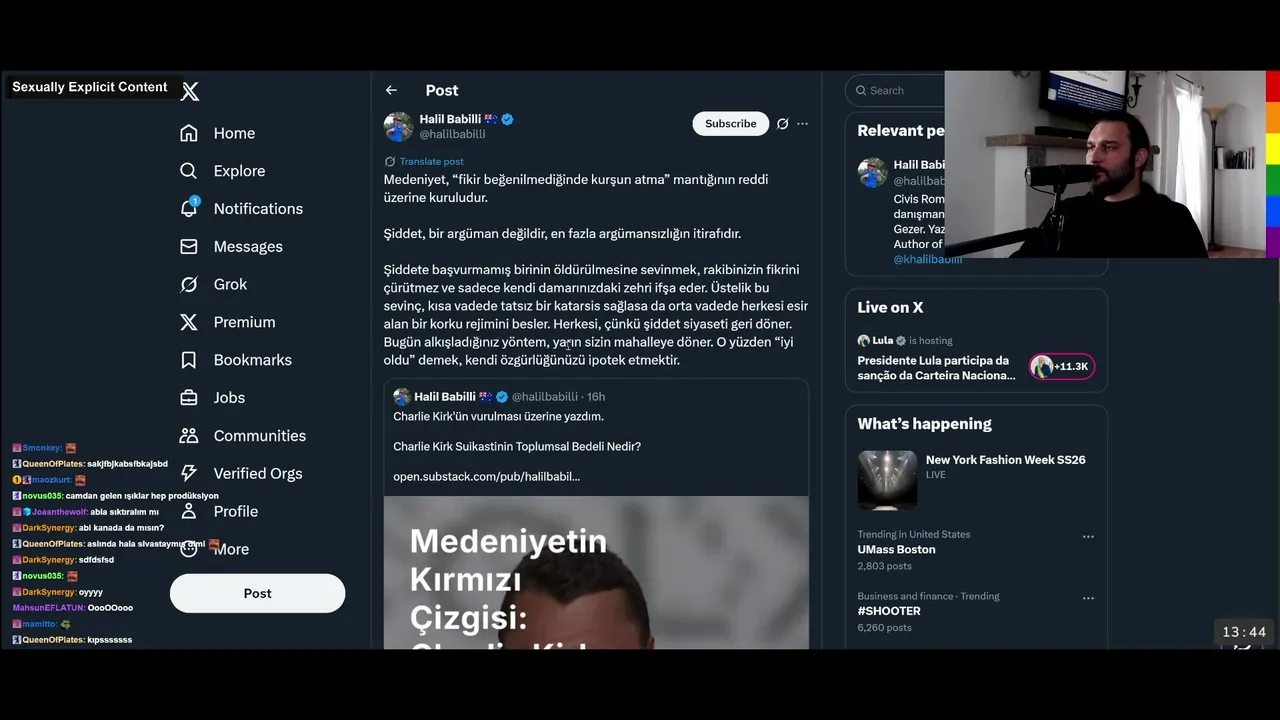Image resolution: width=1280 pixels, height=720 pixels.
Task: Click Translate post link
Action: 431,161
